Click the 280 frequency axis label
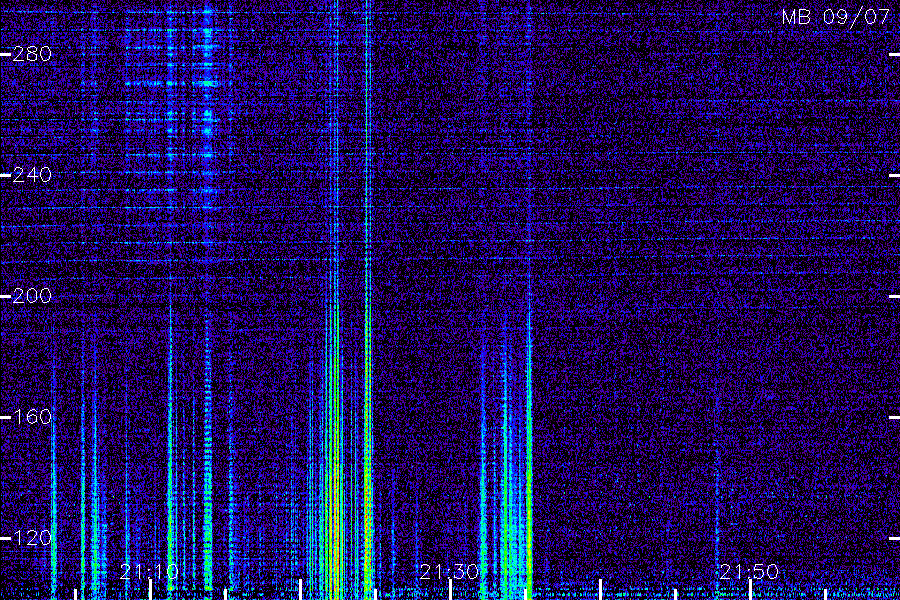Viewport: 900px width, 600px height. [x=32, y=54]
